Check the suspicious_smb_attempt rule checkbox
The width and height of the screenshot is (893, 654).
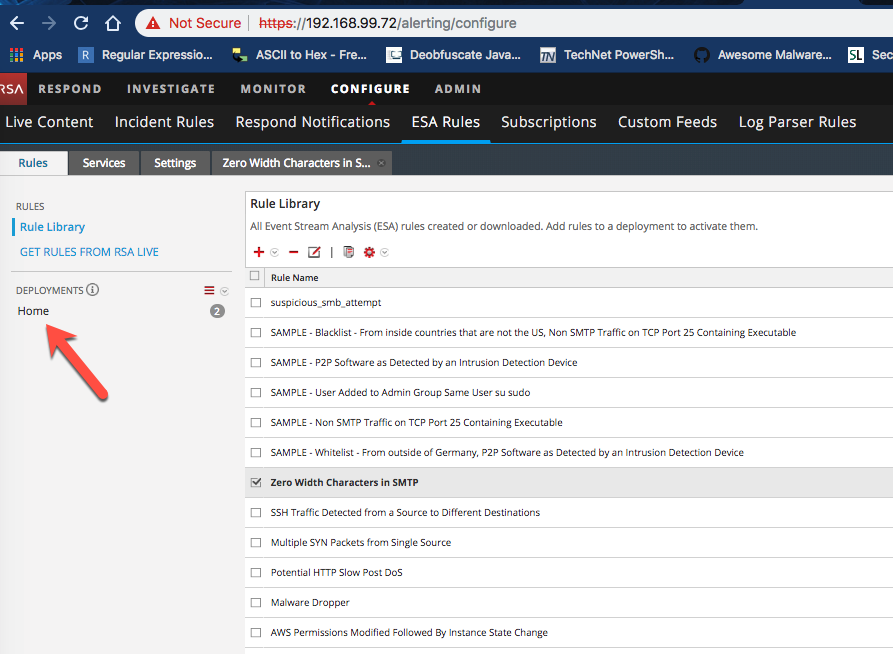point(256,302)
